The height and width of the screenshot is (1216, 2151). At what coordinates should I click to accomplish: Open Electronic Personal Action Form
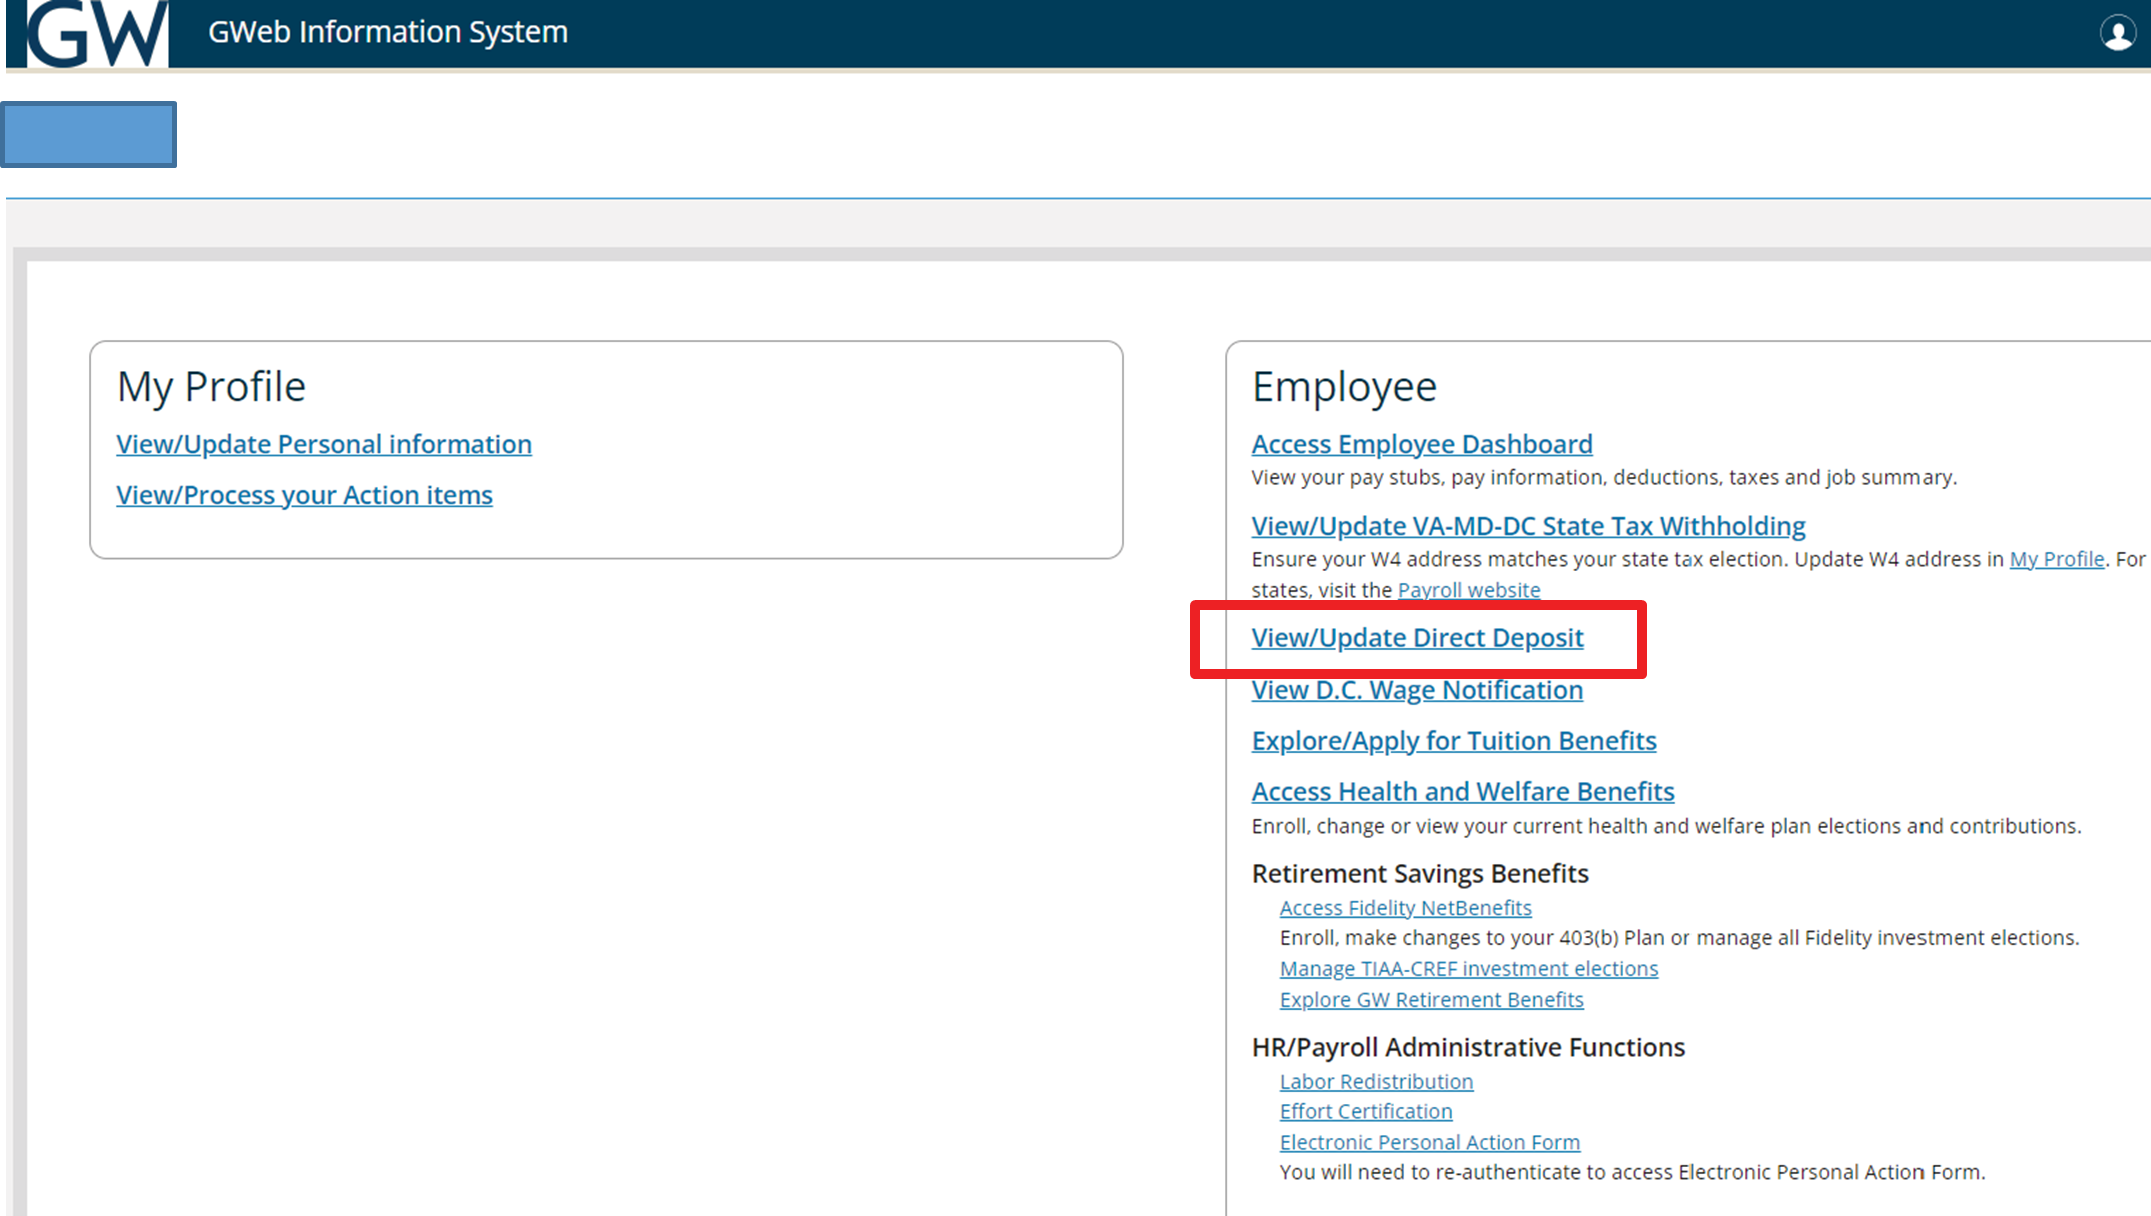[1429, 1143]
